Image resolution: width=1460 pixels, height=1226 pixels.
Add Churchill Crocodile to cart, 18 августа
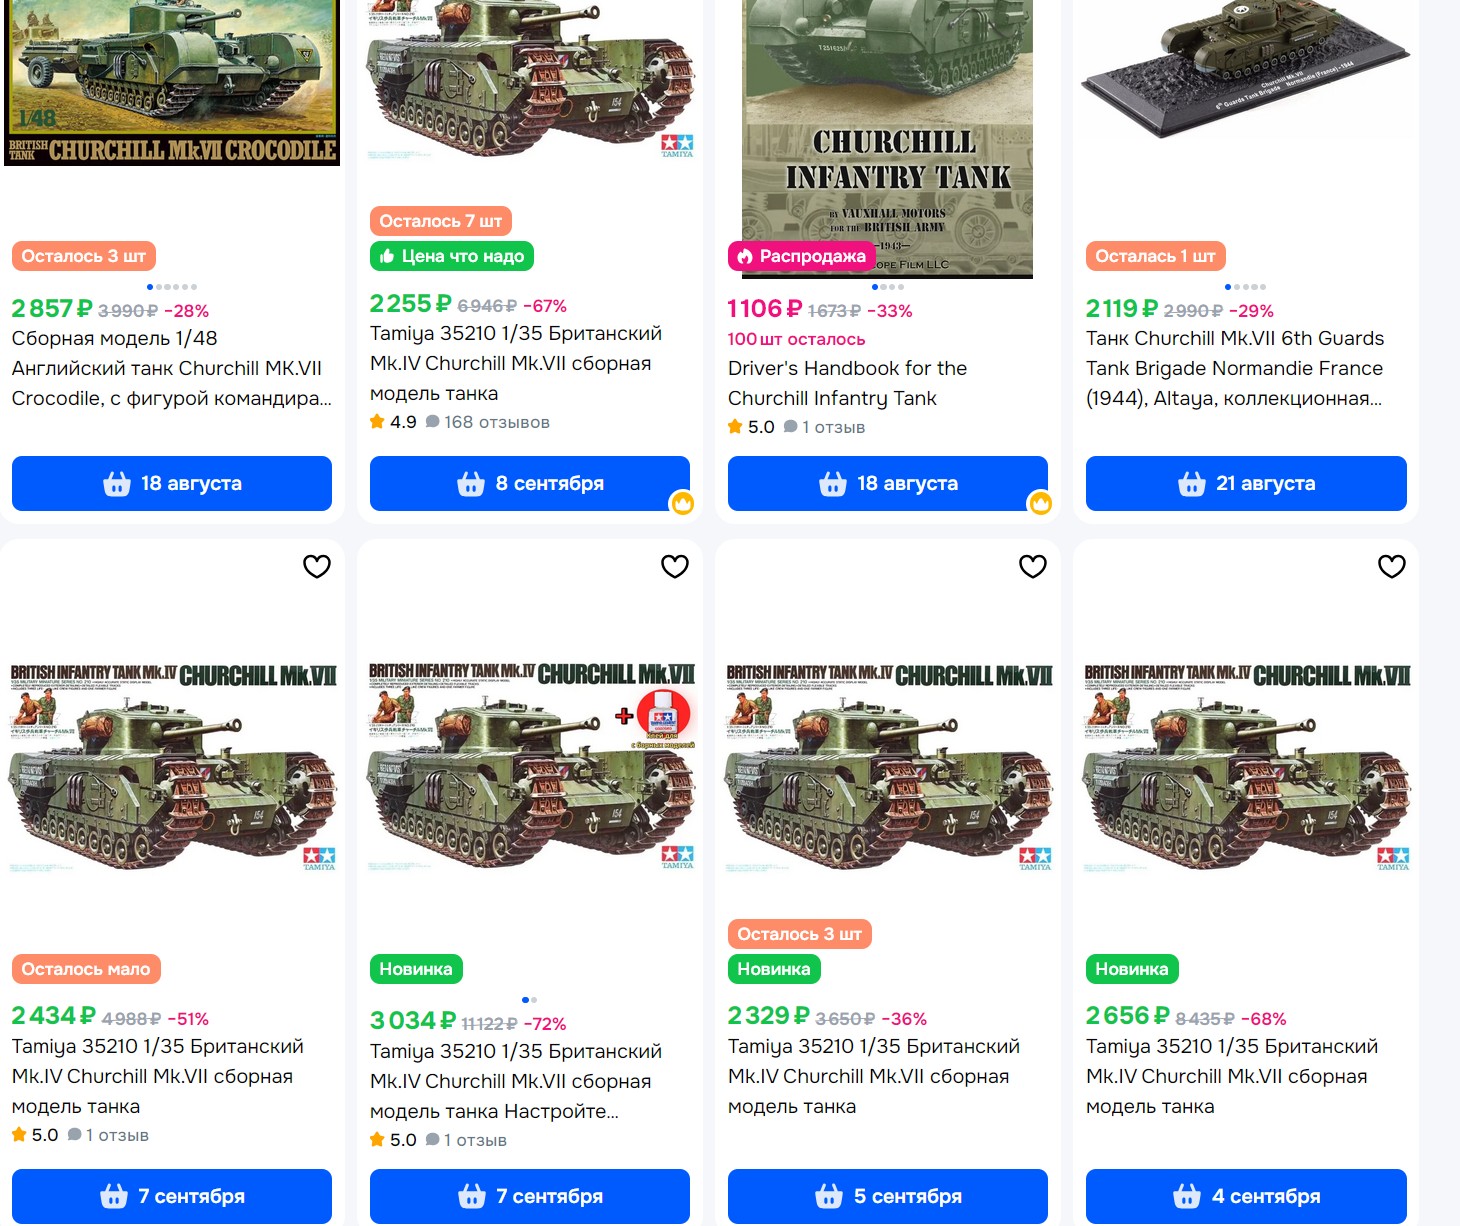(172, 483)
